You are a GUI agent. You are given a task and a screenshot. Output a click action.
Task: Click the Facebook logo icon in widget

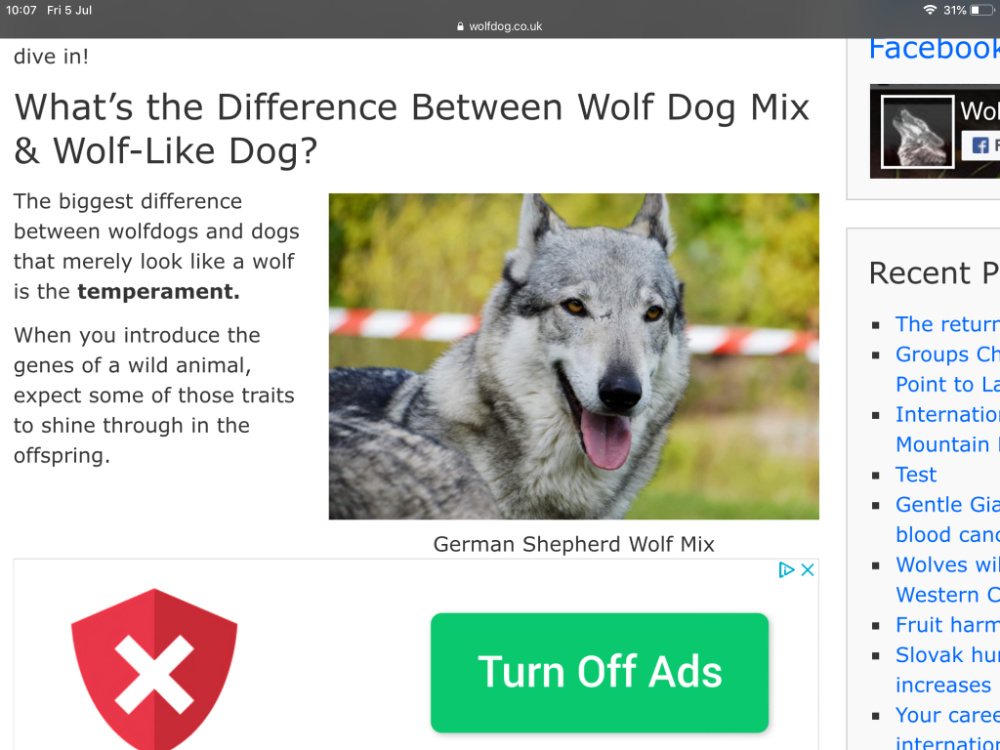point(980,145)
